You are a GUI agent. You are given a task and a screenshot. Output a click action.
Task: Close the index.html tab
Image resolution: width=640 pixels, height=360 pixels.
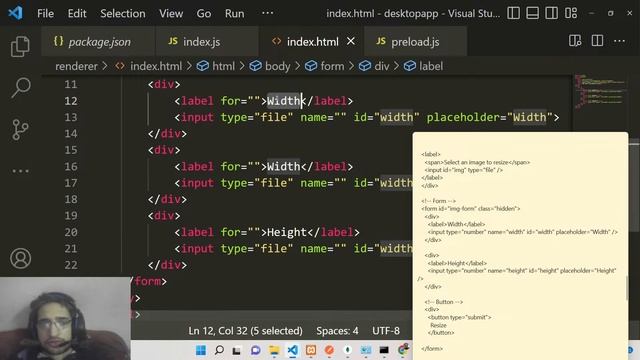point(351,41)
